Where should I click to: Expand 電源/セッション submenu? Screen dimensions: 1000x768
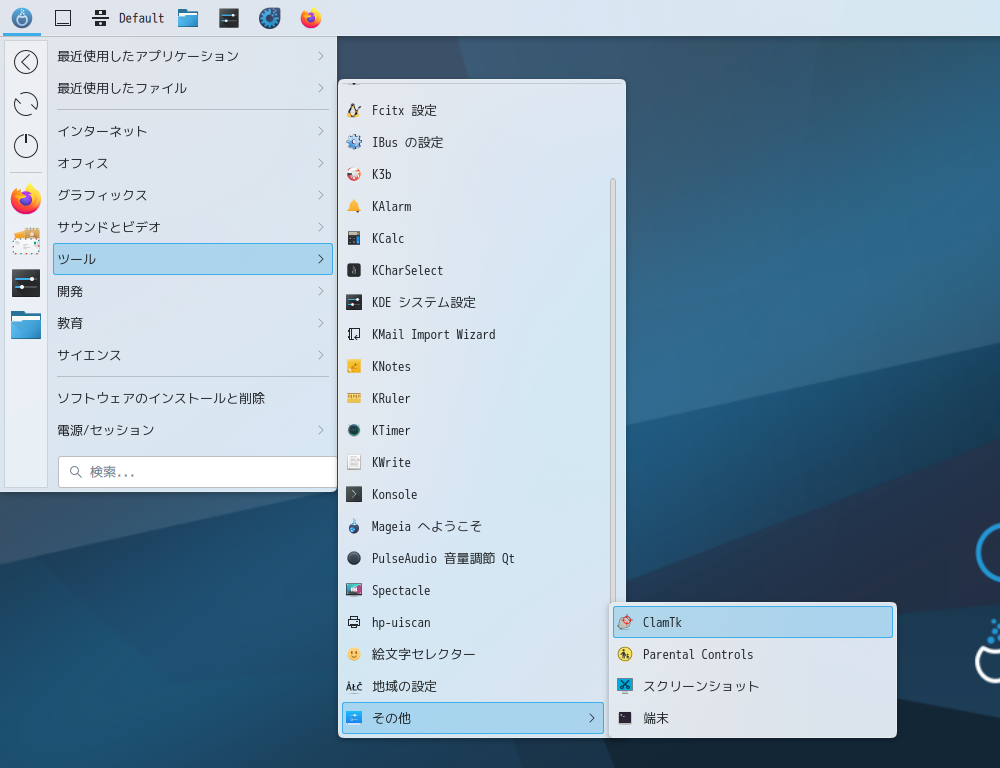pyautogui.click(x=193, y=430)
